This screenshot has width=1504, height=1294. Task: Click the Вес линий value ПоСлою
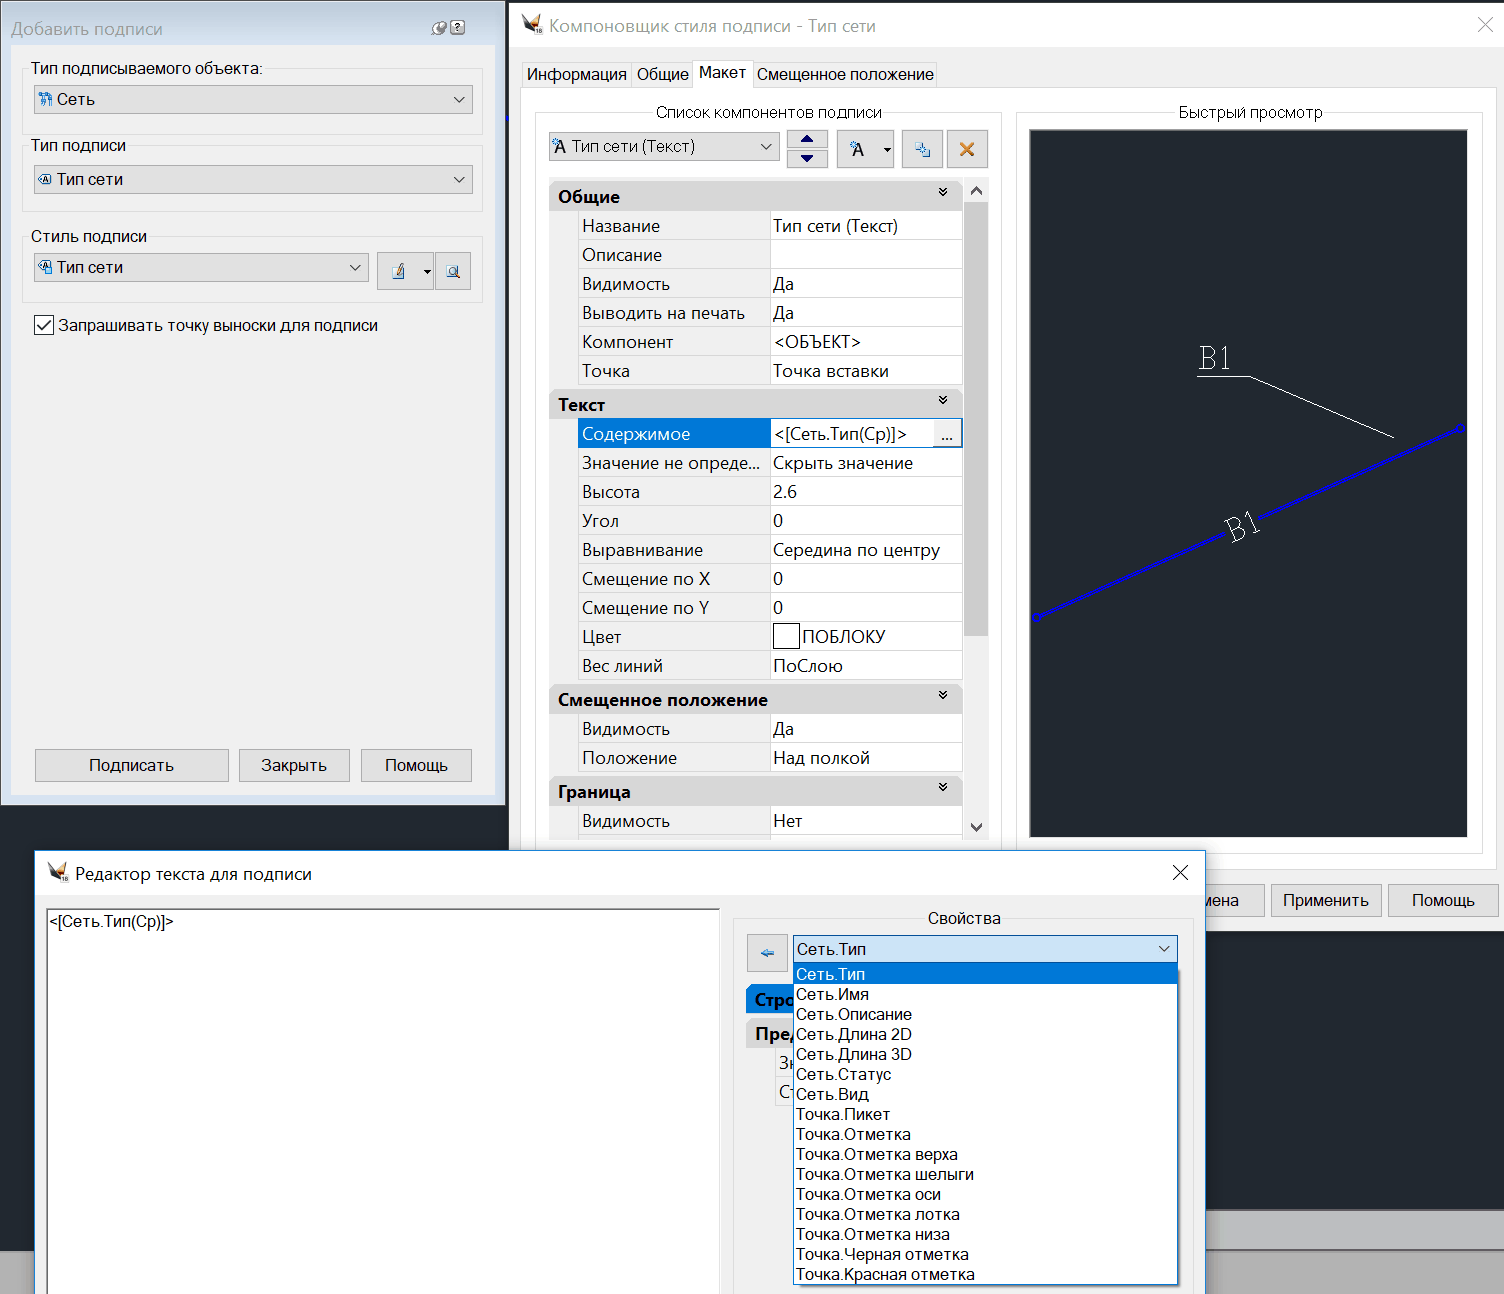click(x=866, y=666)
